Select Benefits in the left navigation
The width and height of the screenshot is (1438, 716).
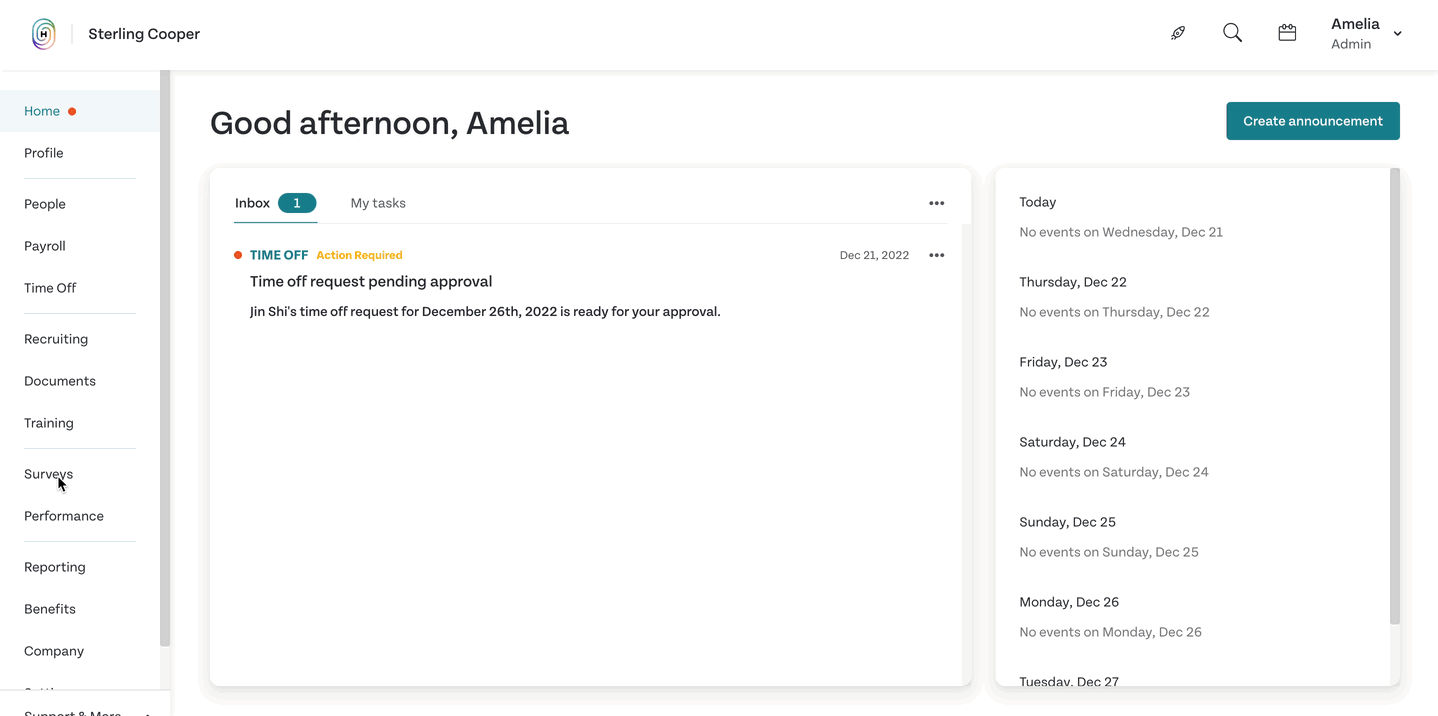pyautogui.click(x=50, y=609)
